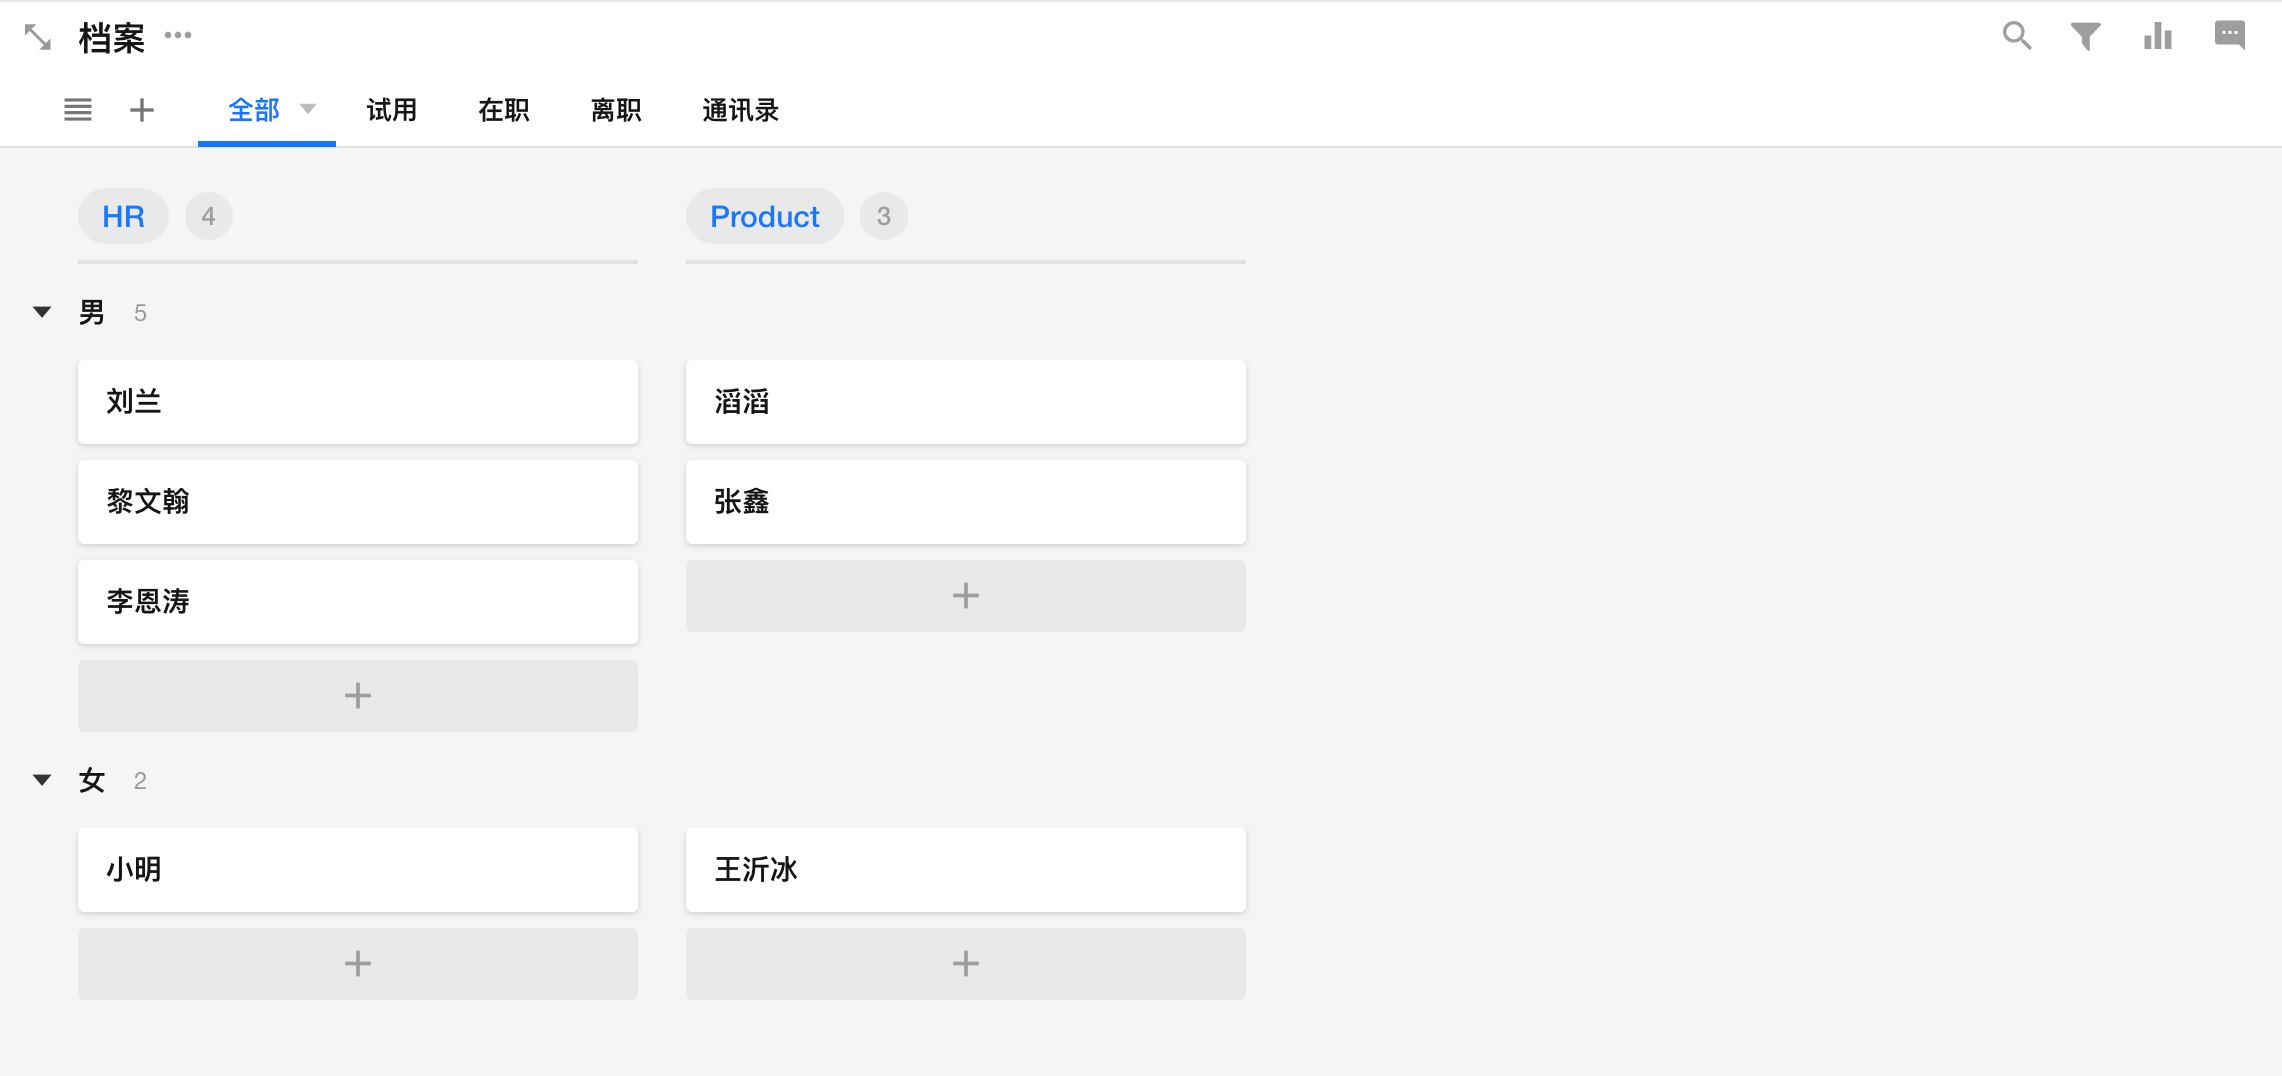Switch to the 离职 tab
Viewport: 2282px width, 1076px height.
tap(615, 110)
